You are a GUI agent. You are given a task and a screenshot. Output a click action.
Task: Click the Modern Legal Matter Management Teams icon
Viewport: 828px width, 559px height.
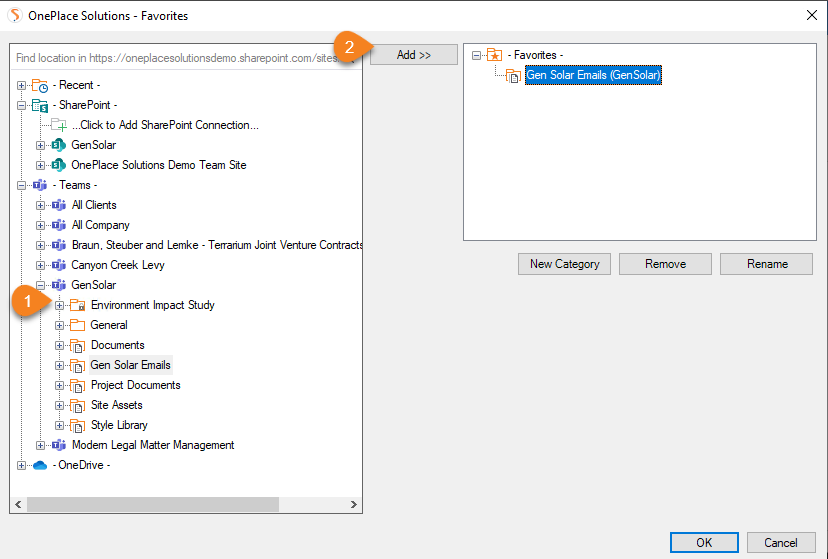point(59,445)
